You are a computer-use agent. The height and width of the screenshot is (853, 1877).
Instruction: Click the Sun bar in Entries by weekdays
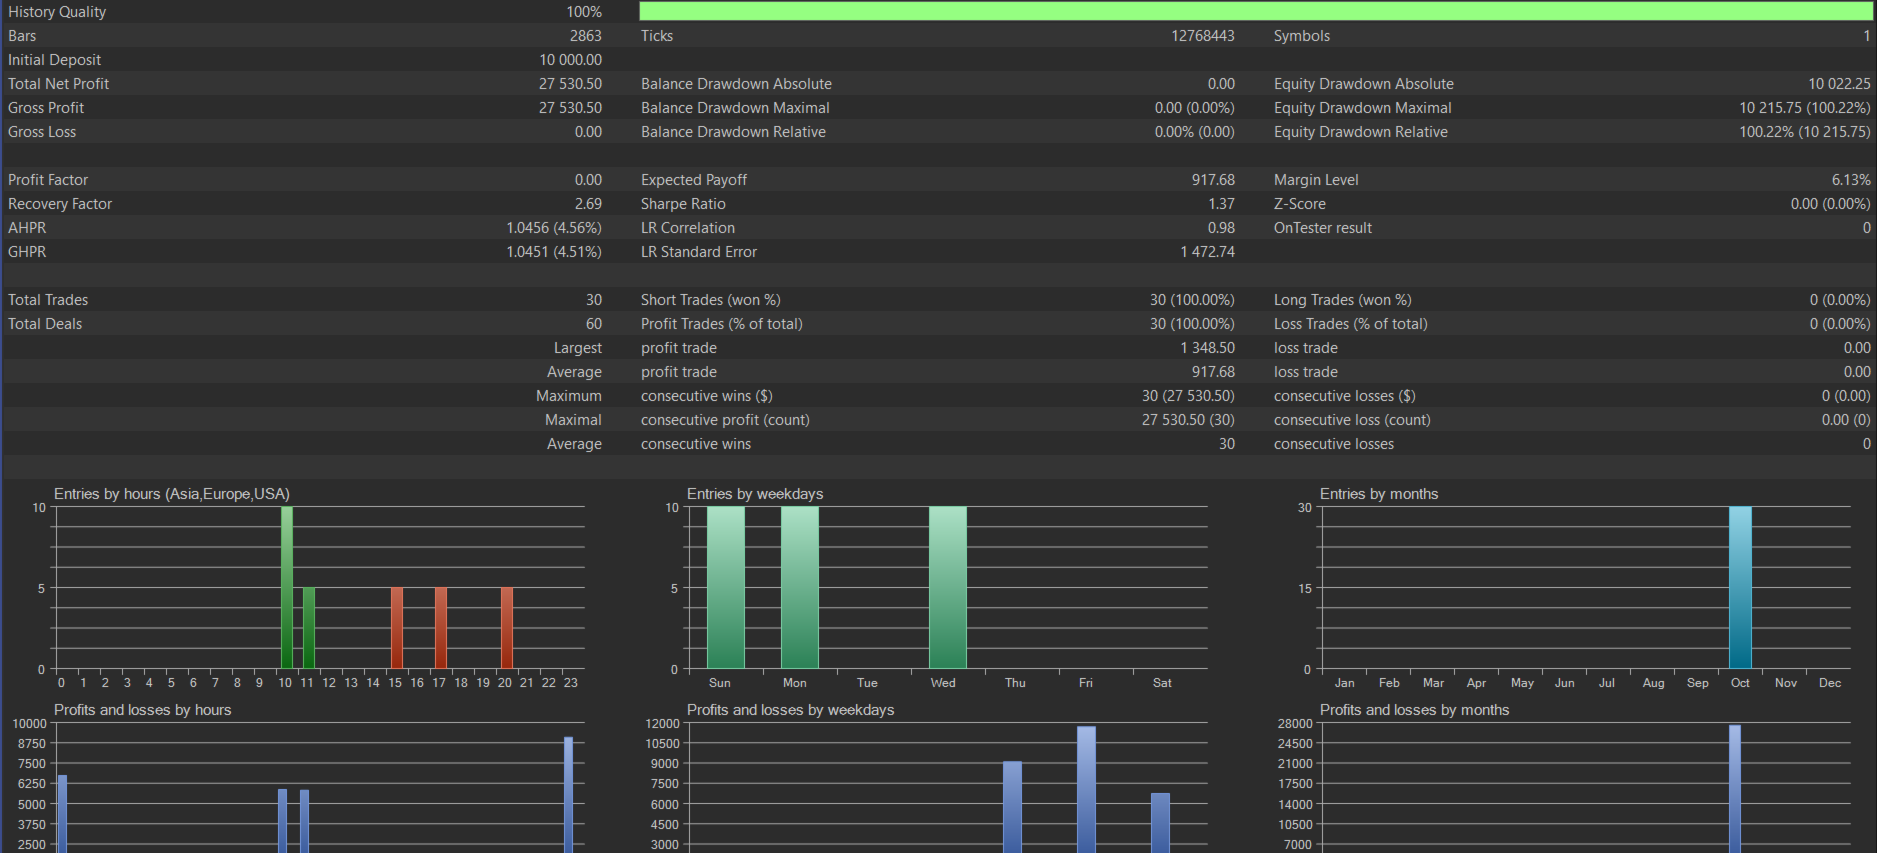point(725,588)
